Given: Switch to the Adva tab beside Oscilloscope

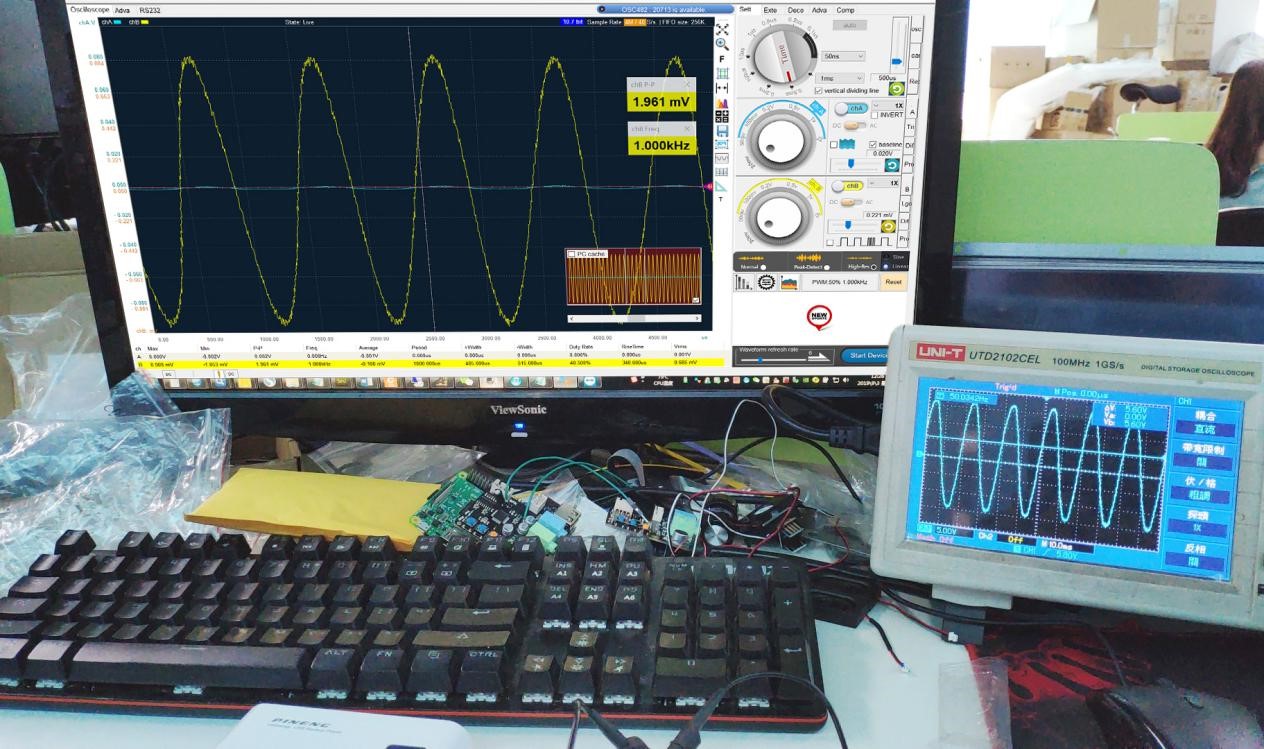Looking at the screenshot, I should [x=123, y=10].
